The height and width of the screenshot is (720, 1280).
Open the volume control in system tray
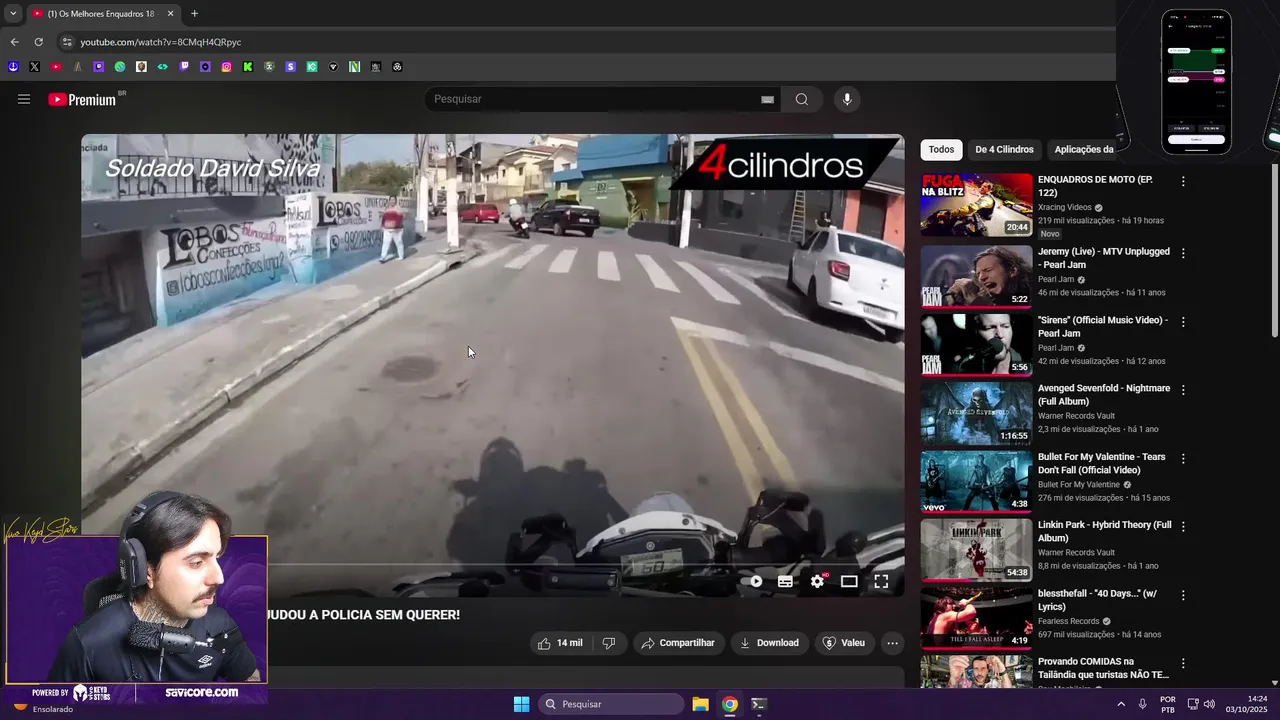(1209, 704)
